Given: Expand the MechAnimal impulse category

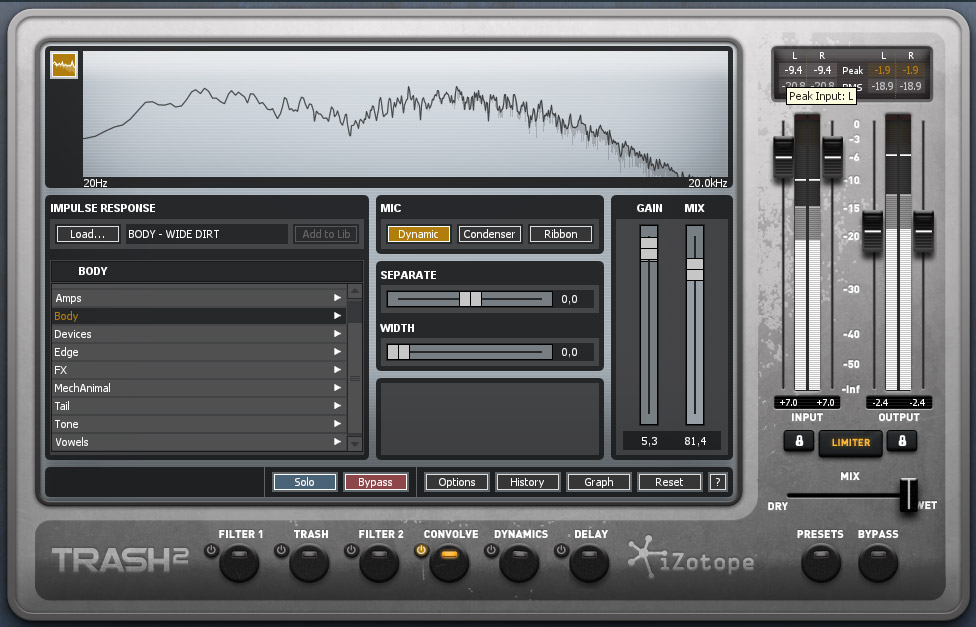Looking at the screenshot, I should coord(338,387).
